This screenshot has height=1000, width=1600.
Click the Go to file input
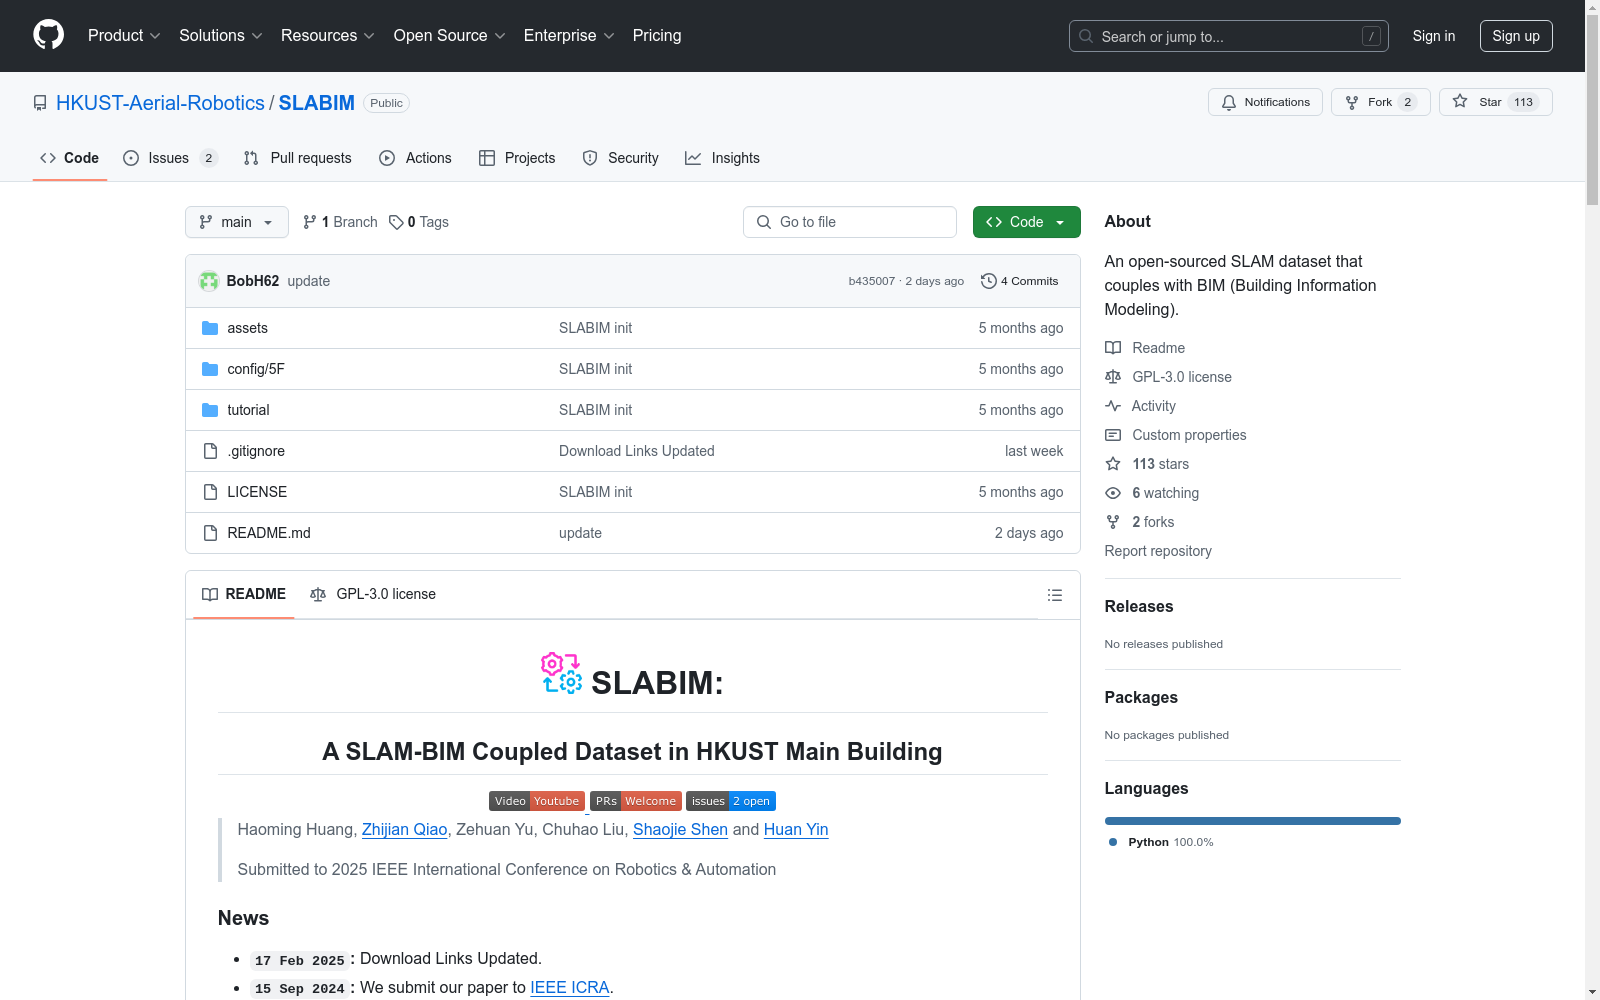point(850,222)
